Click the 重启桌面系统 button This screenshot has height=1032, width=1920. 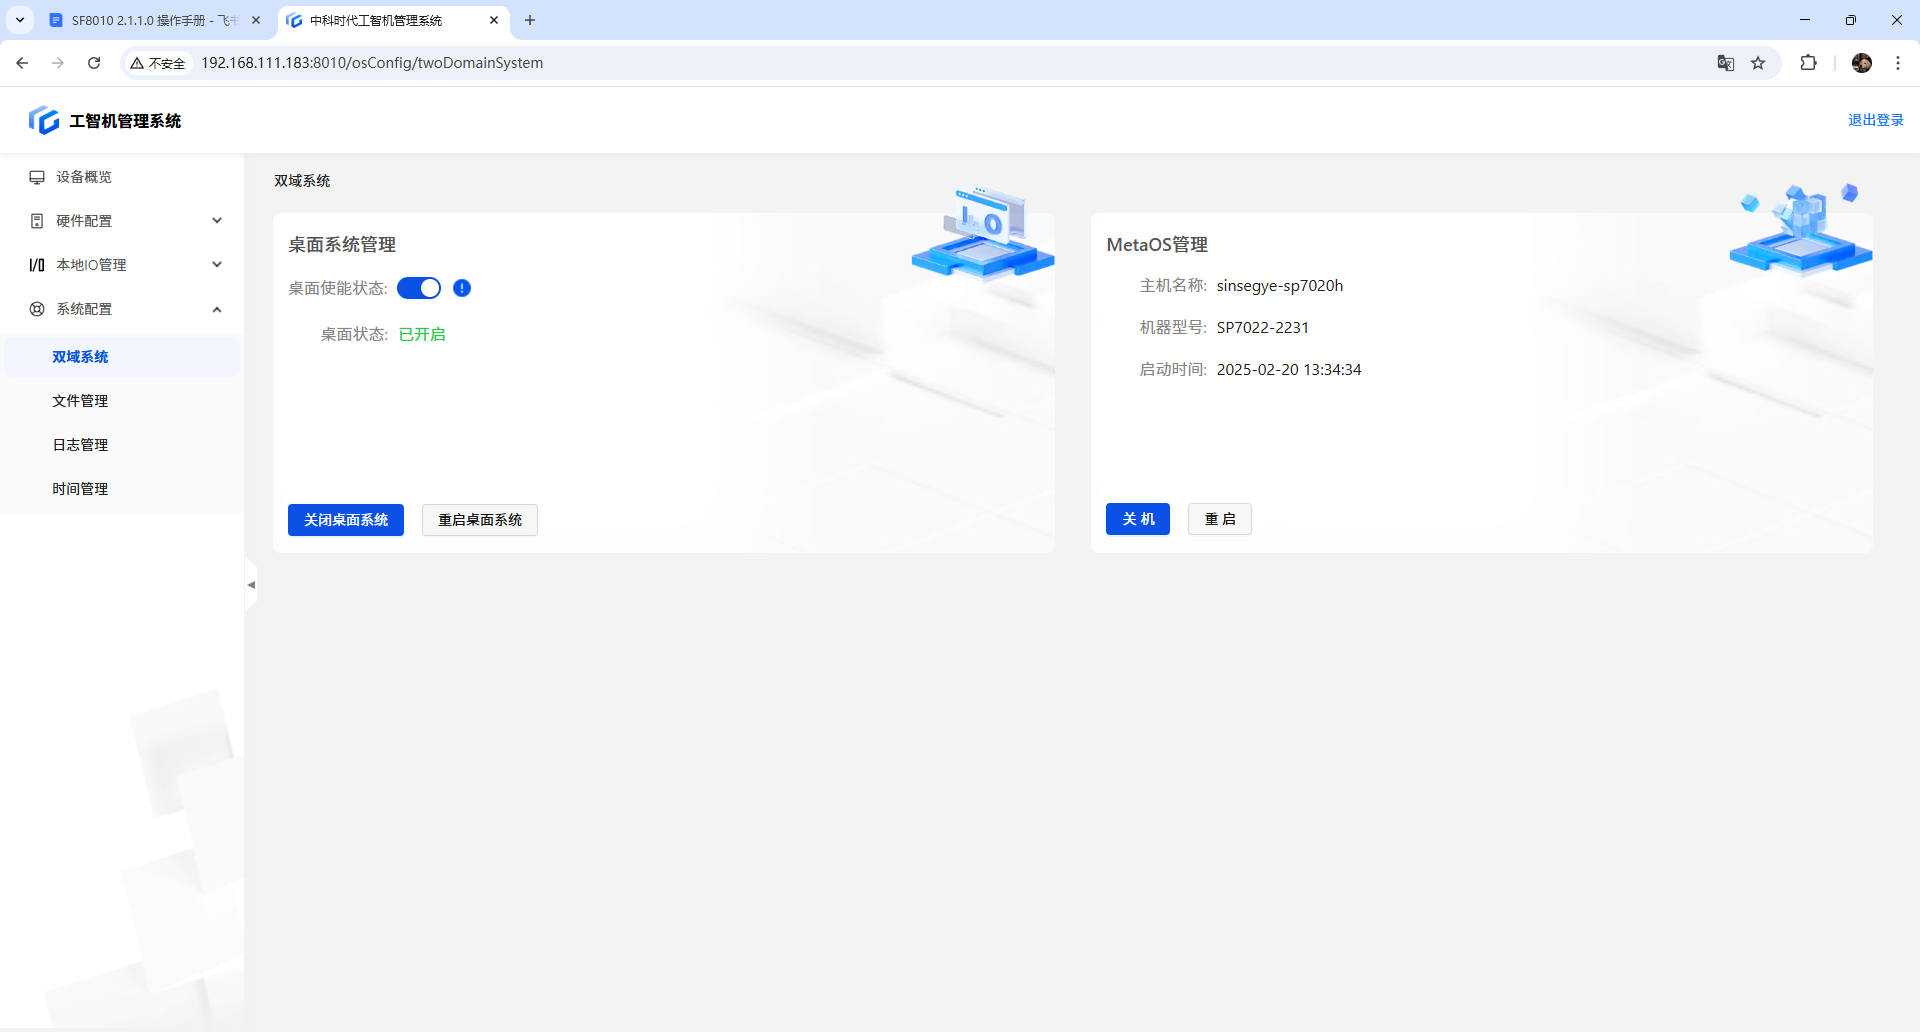coord(480,520)
